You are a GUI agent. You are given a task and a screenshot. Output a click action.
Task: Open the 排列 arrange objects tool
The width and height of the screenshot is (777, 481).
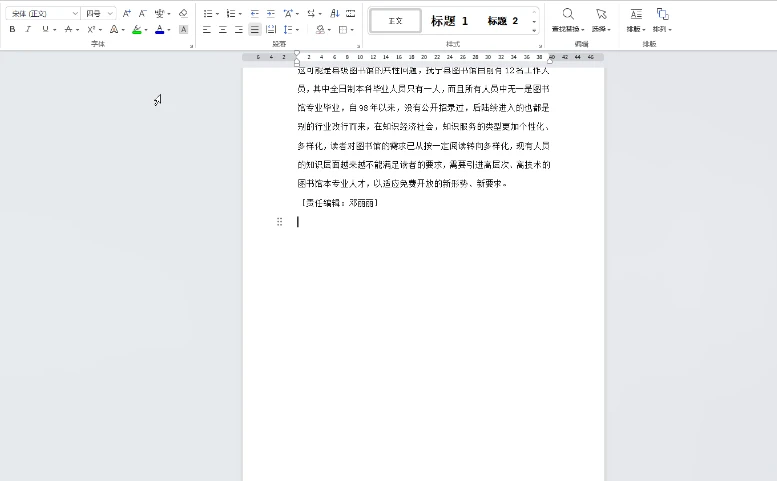[662, 20]
